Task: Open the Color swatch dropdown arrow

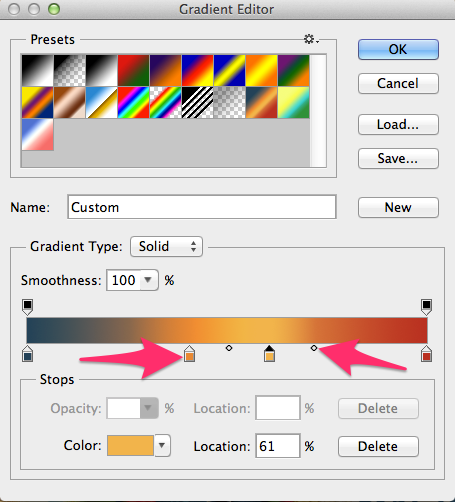Action: [162, 445]
